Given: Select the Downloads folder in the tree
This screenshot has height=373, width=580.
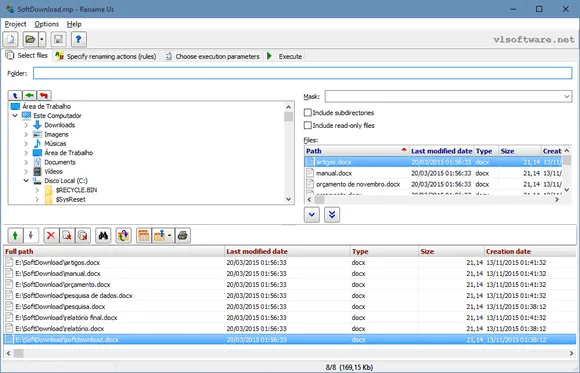Looking at the screenshot, I should (60, 125).
